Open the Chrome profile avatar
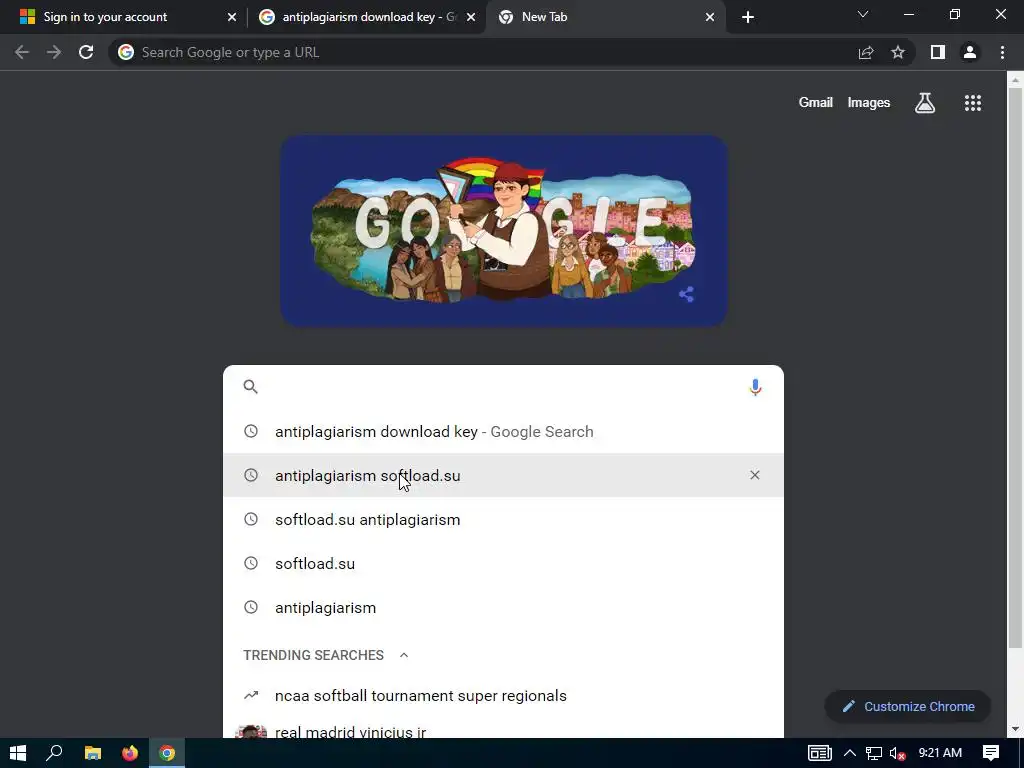The width and height of the screenshot is (1024, 768). pos(970,52)
